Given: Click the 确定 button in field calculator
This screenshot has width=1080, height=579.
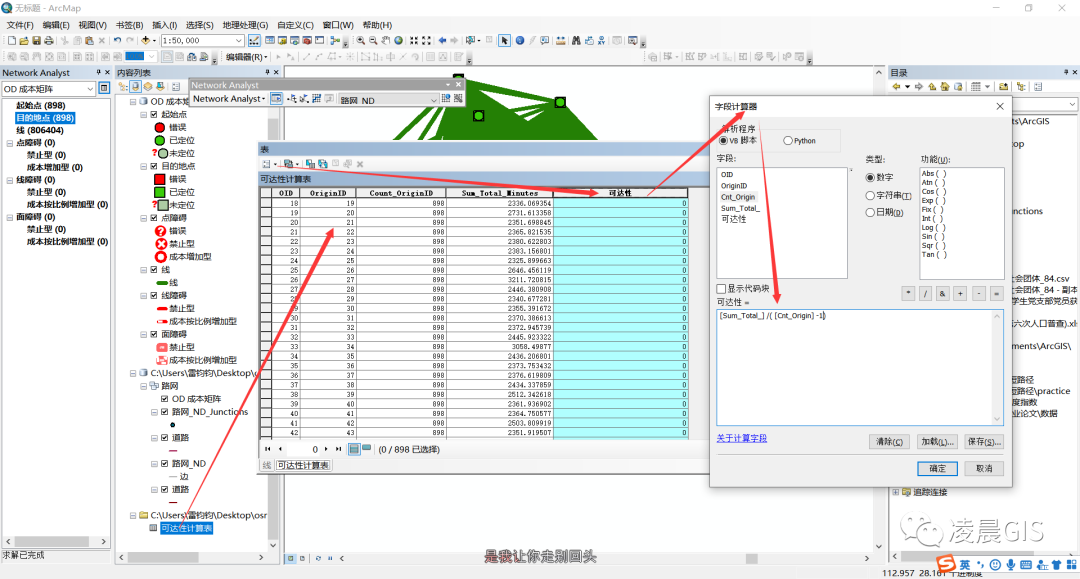Looking at the screenshot, I should [937, 468].
